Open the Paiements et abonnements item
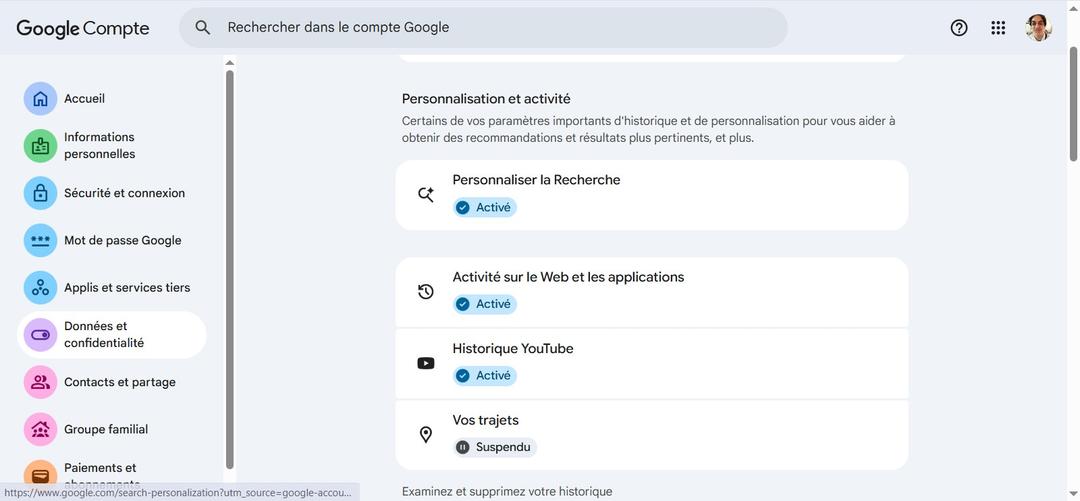This screenshot has height=501, width=1080. click(100, 470)
